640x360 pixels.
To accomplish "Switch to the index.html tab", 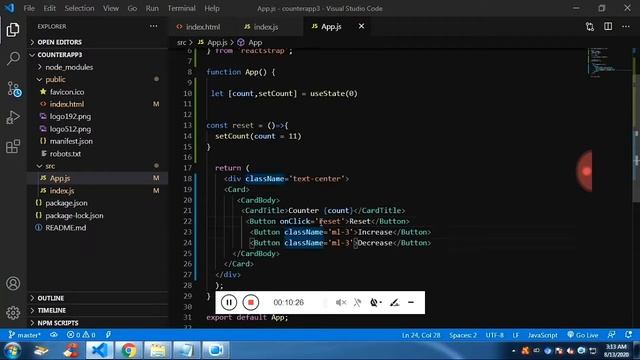I will (x=199, y=27).
